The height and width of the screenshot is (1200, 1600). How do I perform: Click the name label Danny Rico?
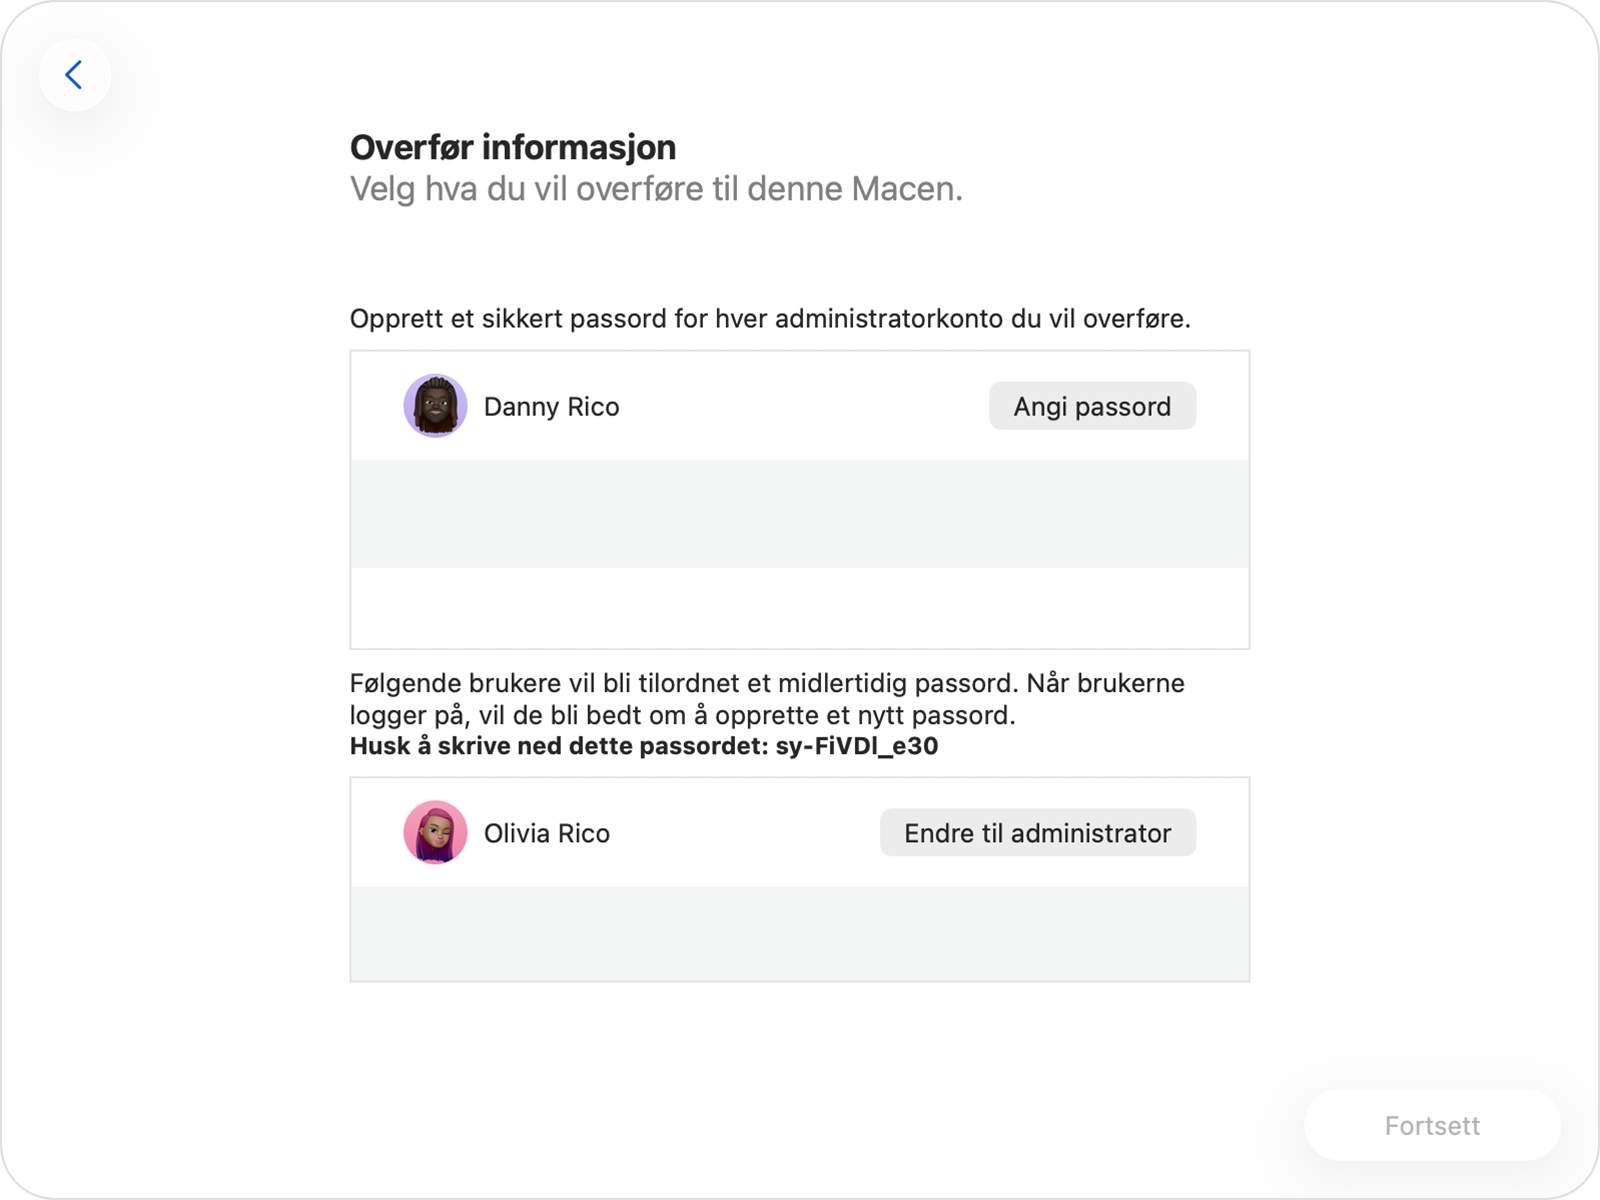coord(551,406)
